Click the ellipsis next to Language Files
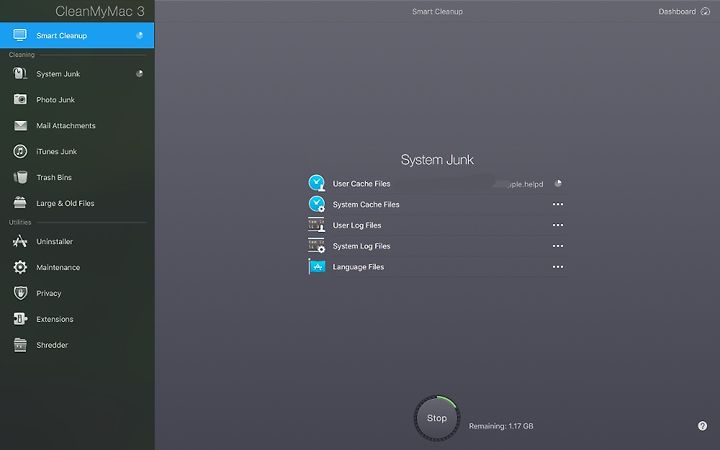Image resolution: width=720 pixels, height=450 pixels. click(x=557, y=267)
